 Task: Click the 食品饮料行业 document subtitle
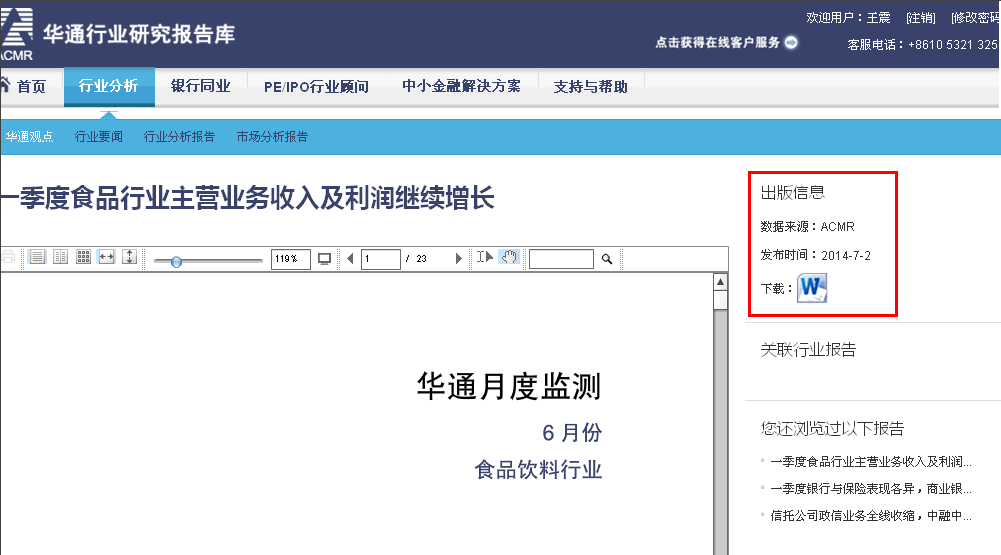[538, 470]
